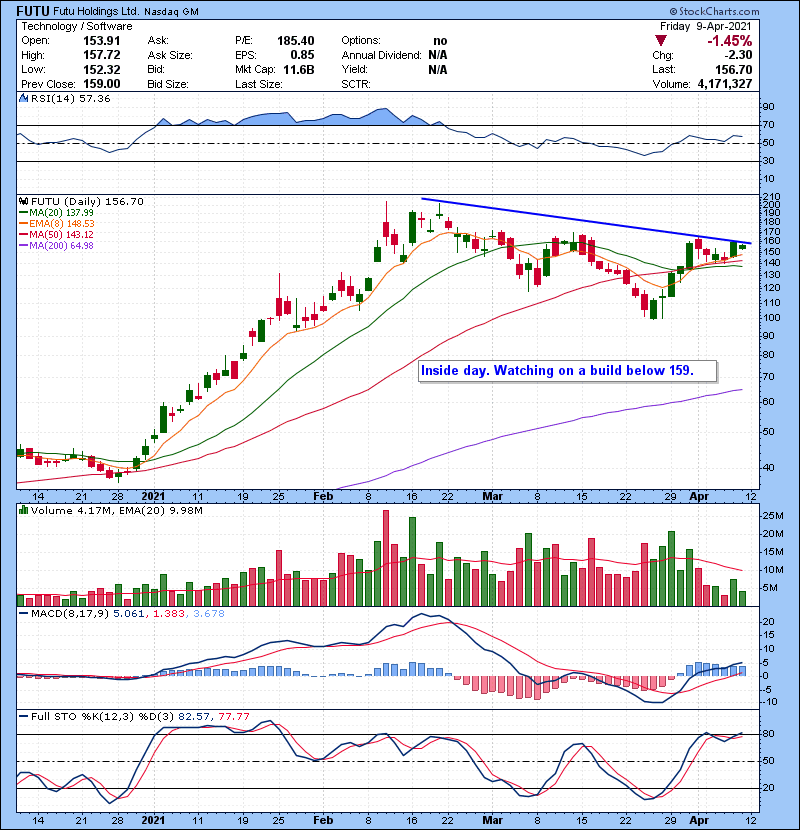Click the 'Inside day' annotation text box
The height and width of the screenshot is (830, 800).
568,371
